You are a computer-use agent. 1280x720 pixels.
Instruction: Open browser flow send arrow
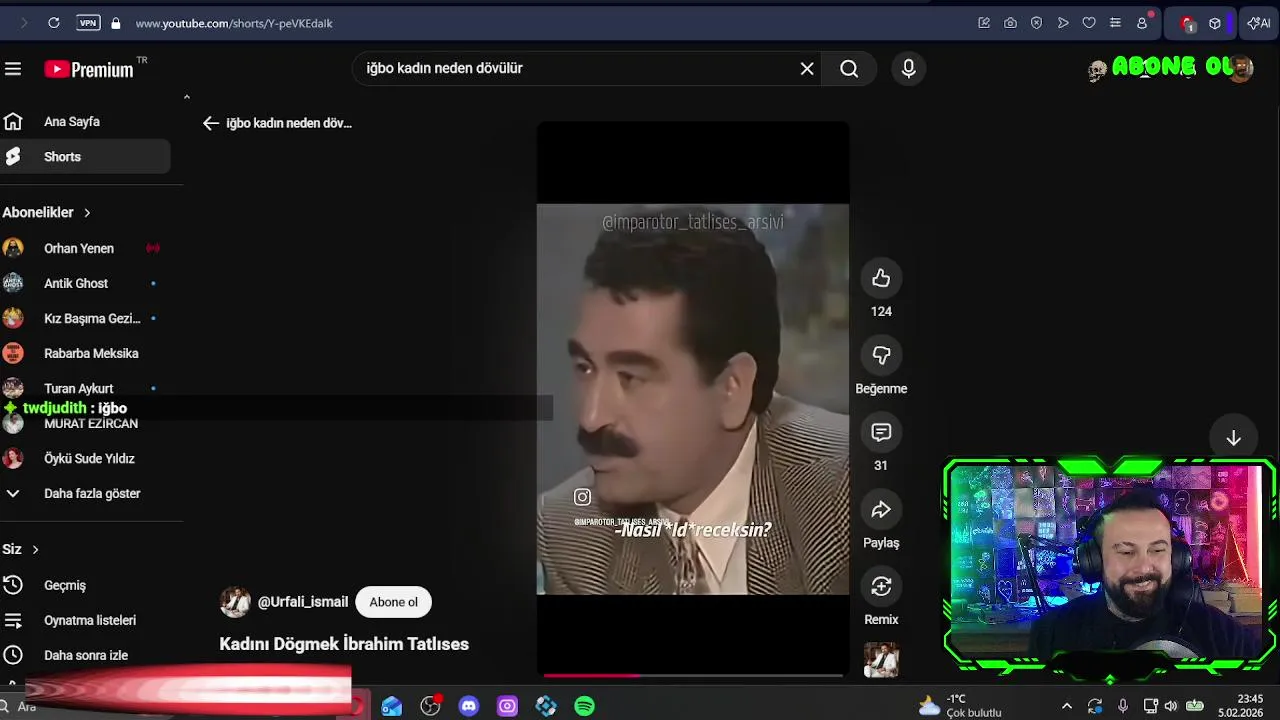(x=1063, y=23)
